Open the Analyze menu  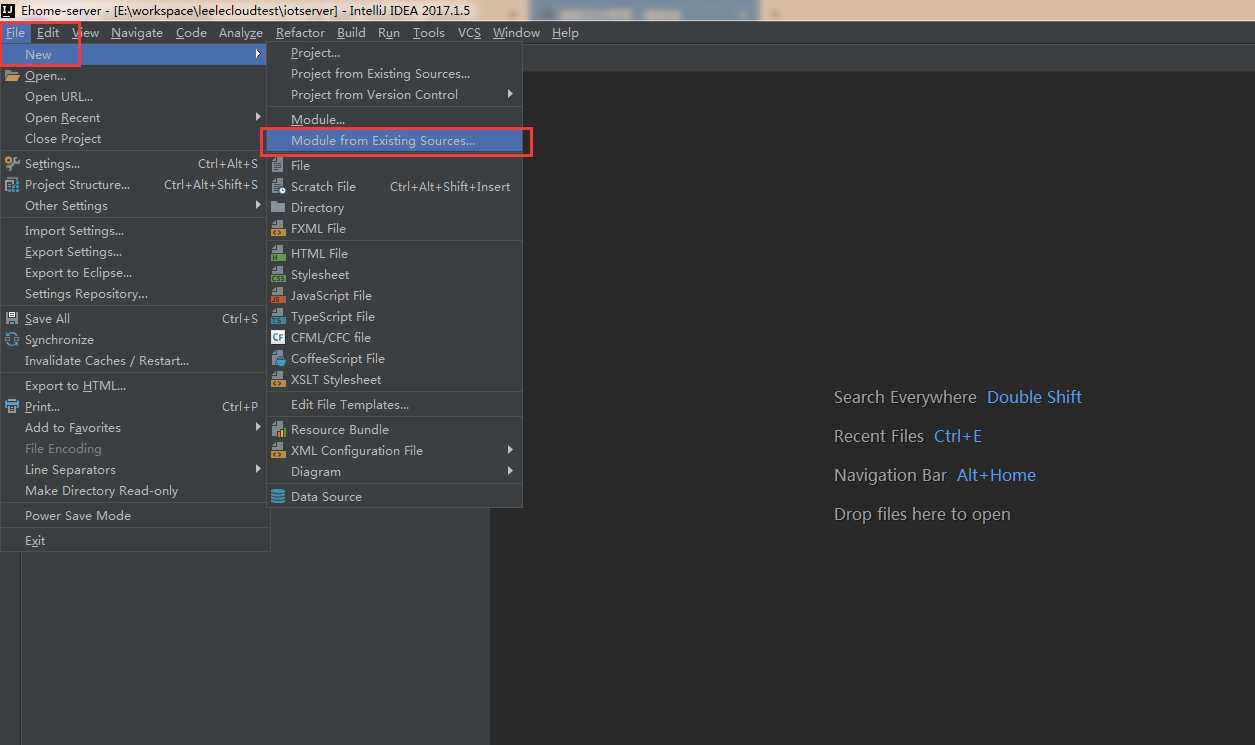(x=241, y=32)
